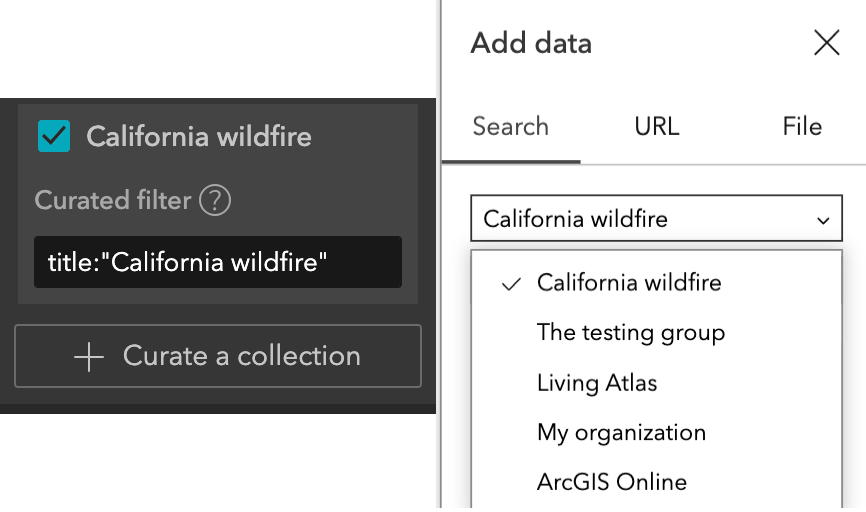
Task: Click the plus icon on Curate a collection
Action: tap(89, 357)
